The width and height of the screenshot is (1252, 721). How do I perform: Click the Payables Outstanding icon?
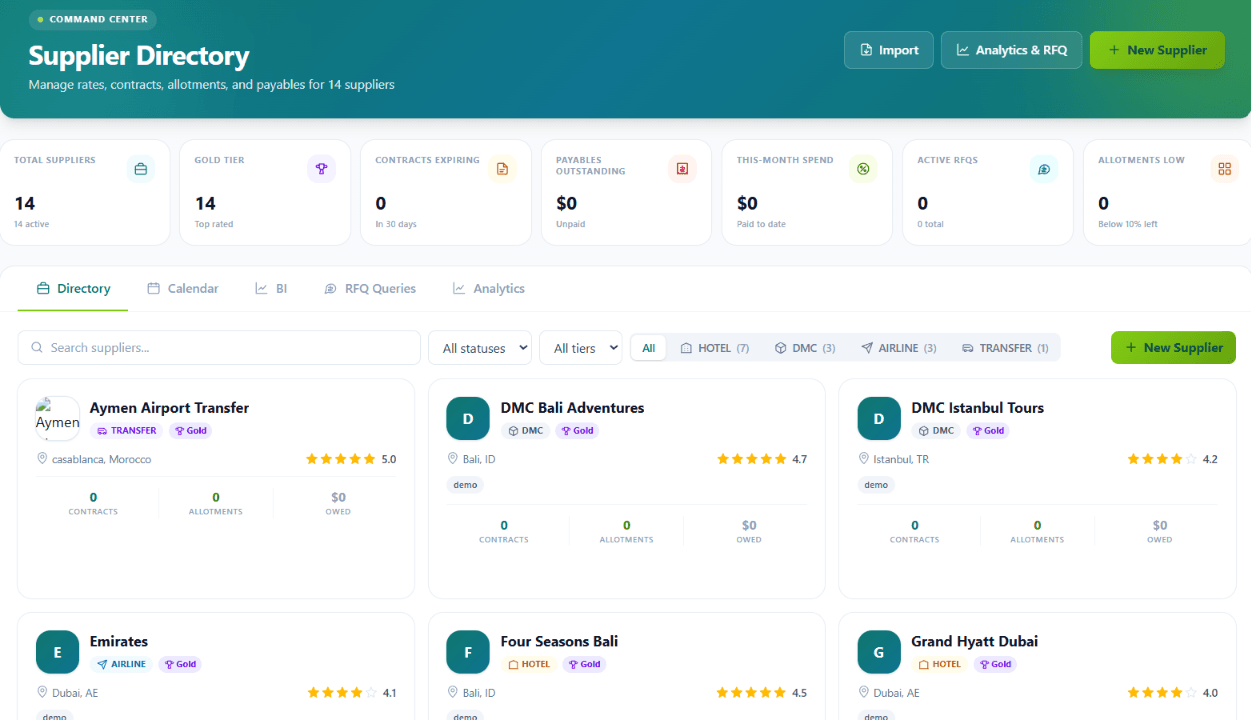click(x=682, y=169)
